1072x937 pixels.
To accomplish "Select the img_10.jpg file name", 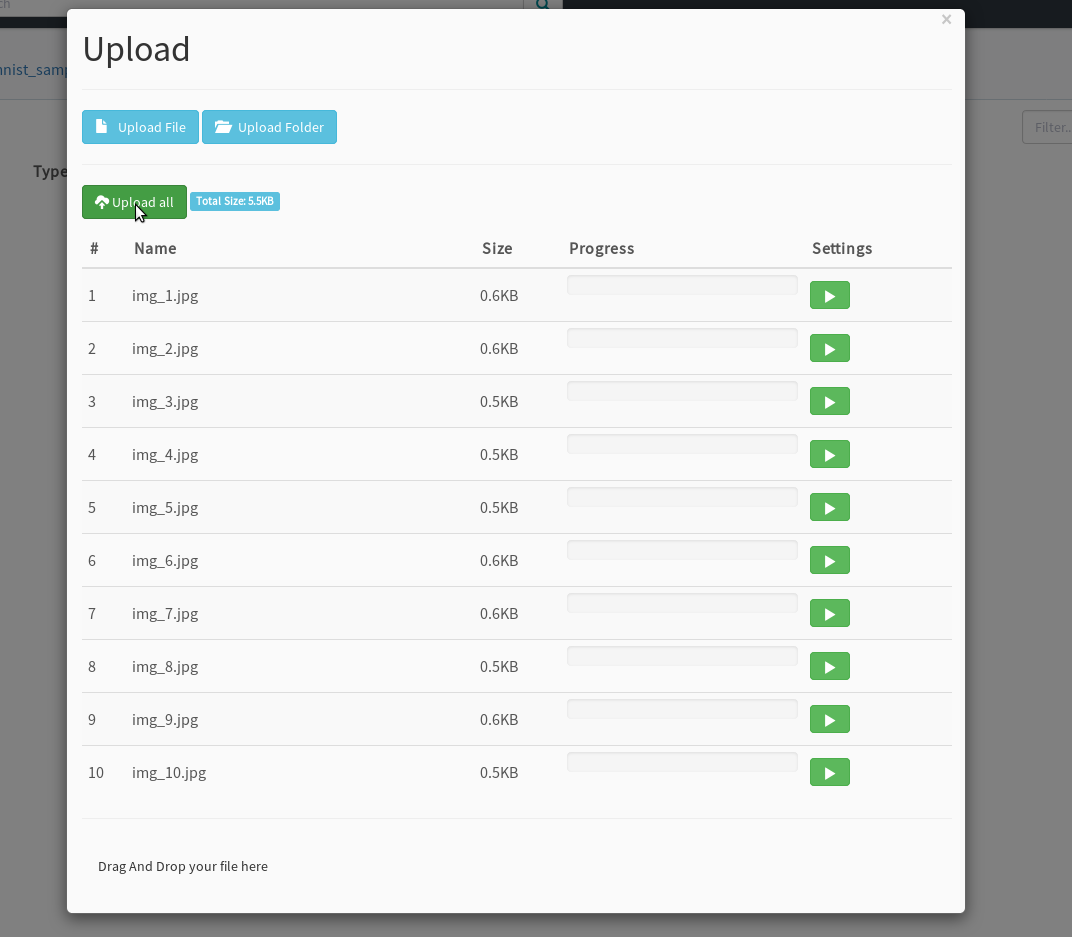I will (169, 773).
